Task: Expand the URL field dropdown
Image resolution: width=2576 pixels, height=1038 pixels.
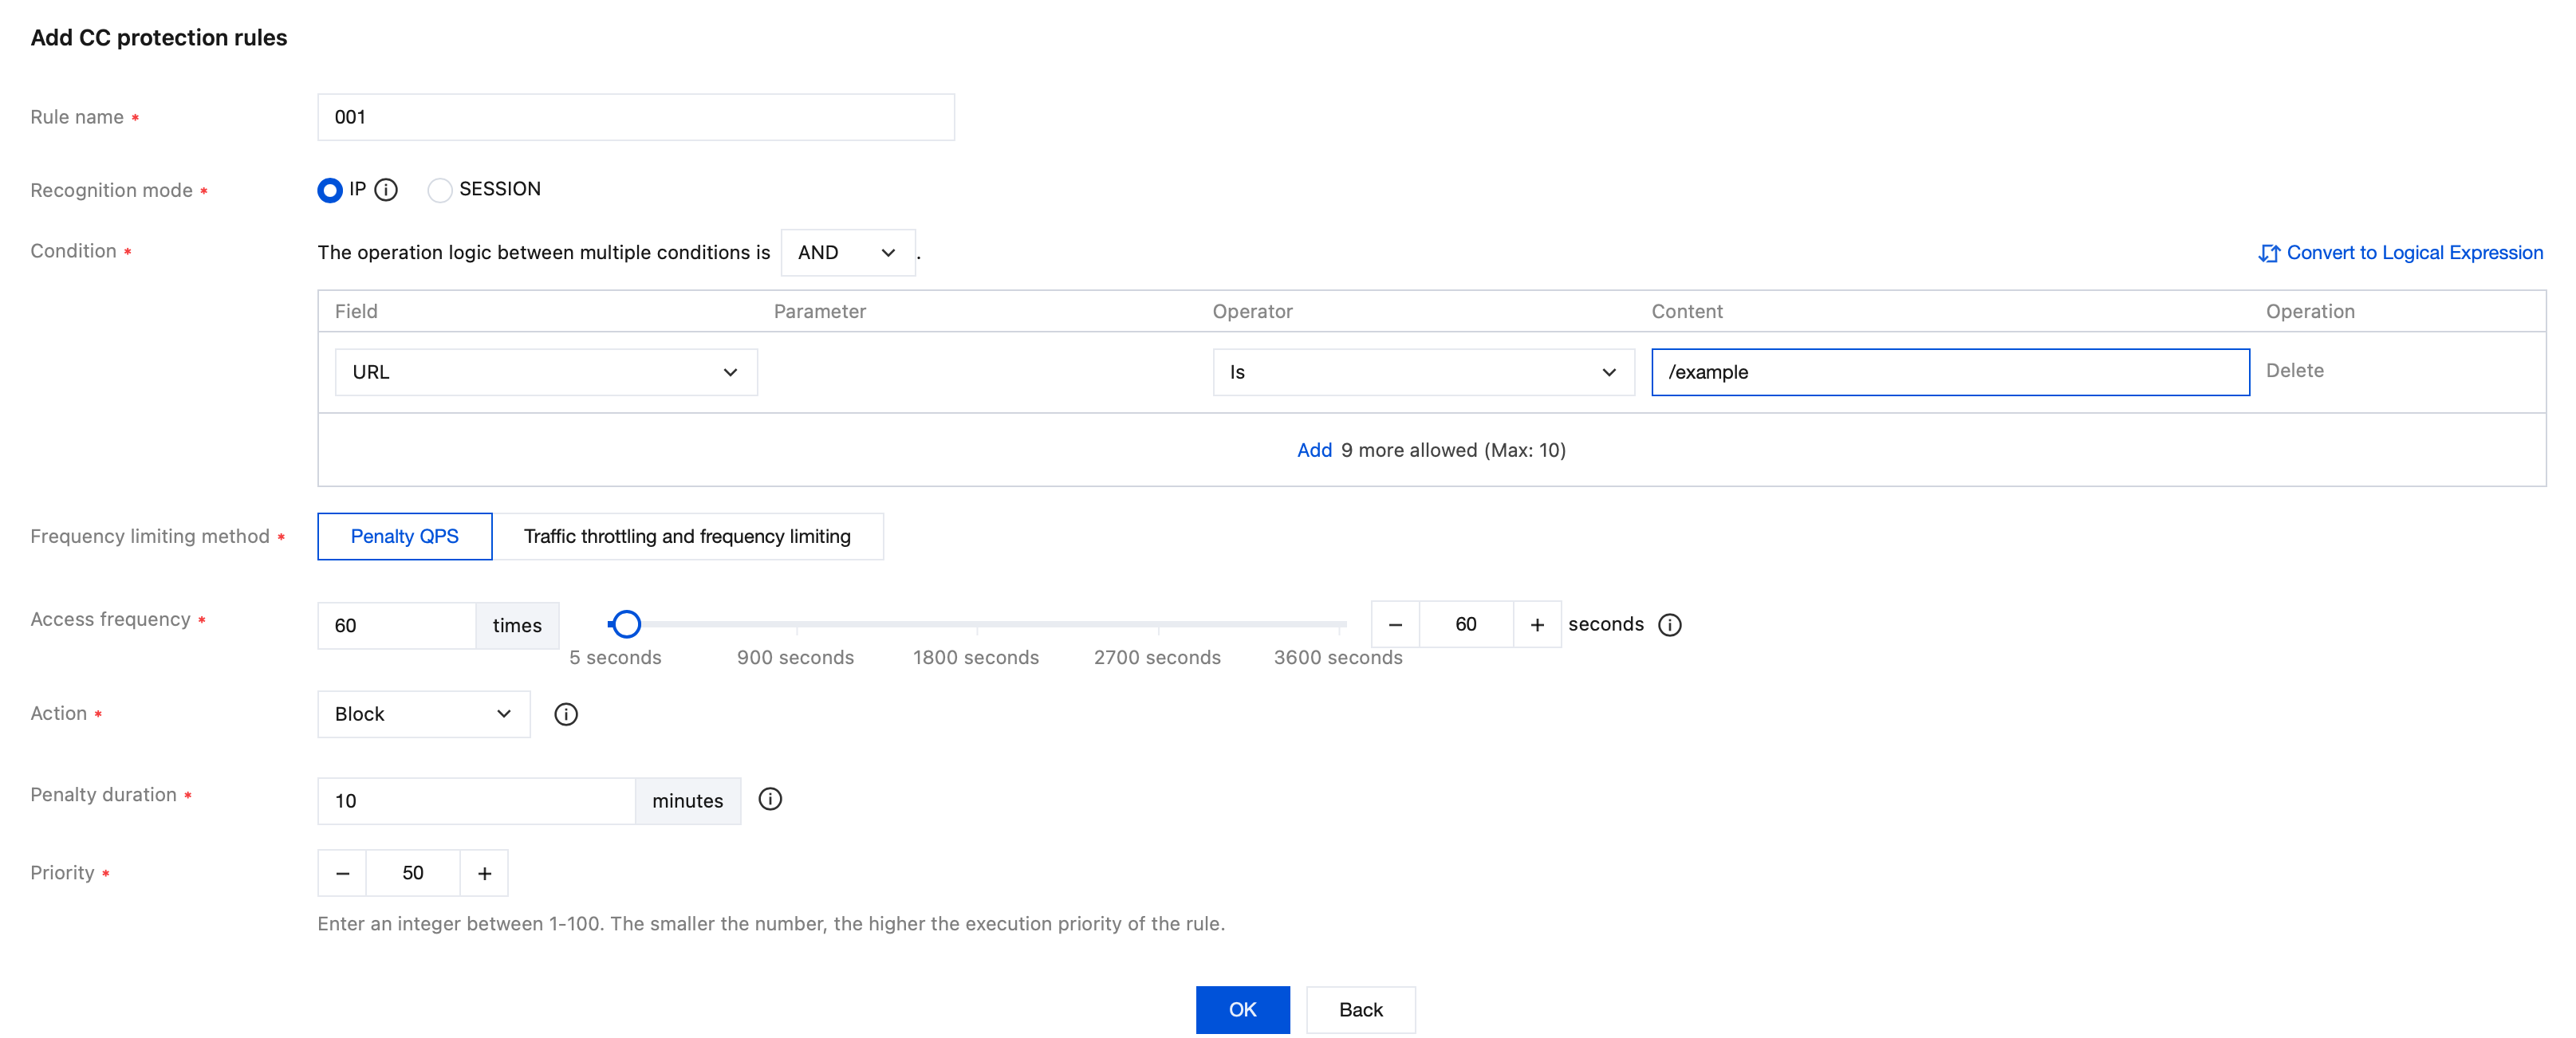Action: (545, 372)
